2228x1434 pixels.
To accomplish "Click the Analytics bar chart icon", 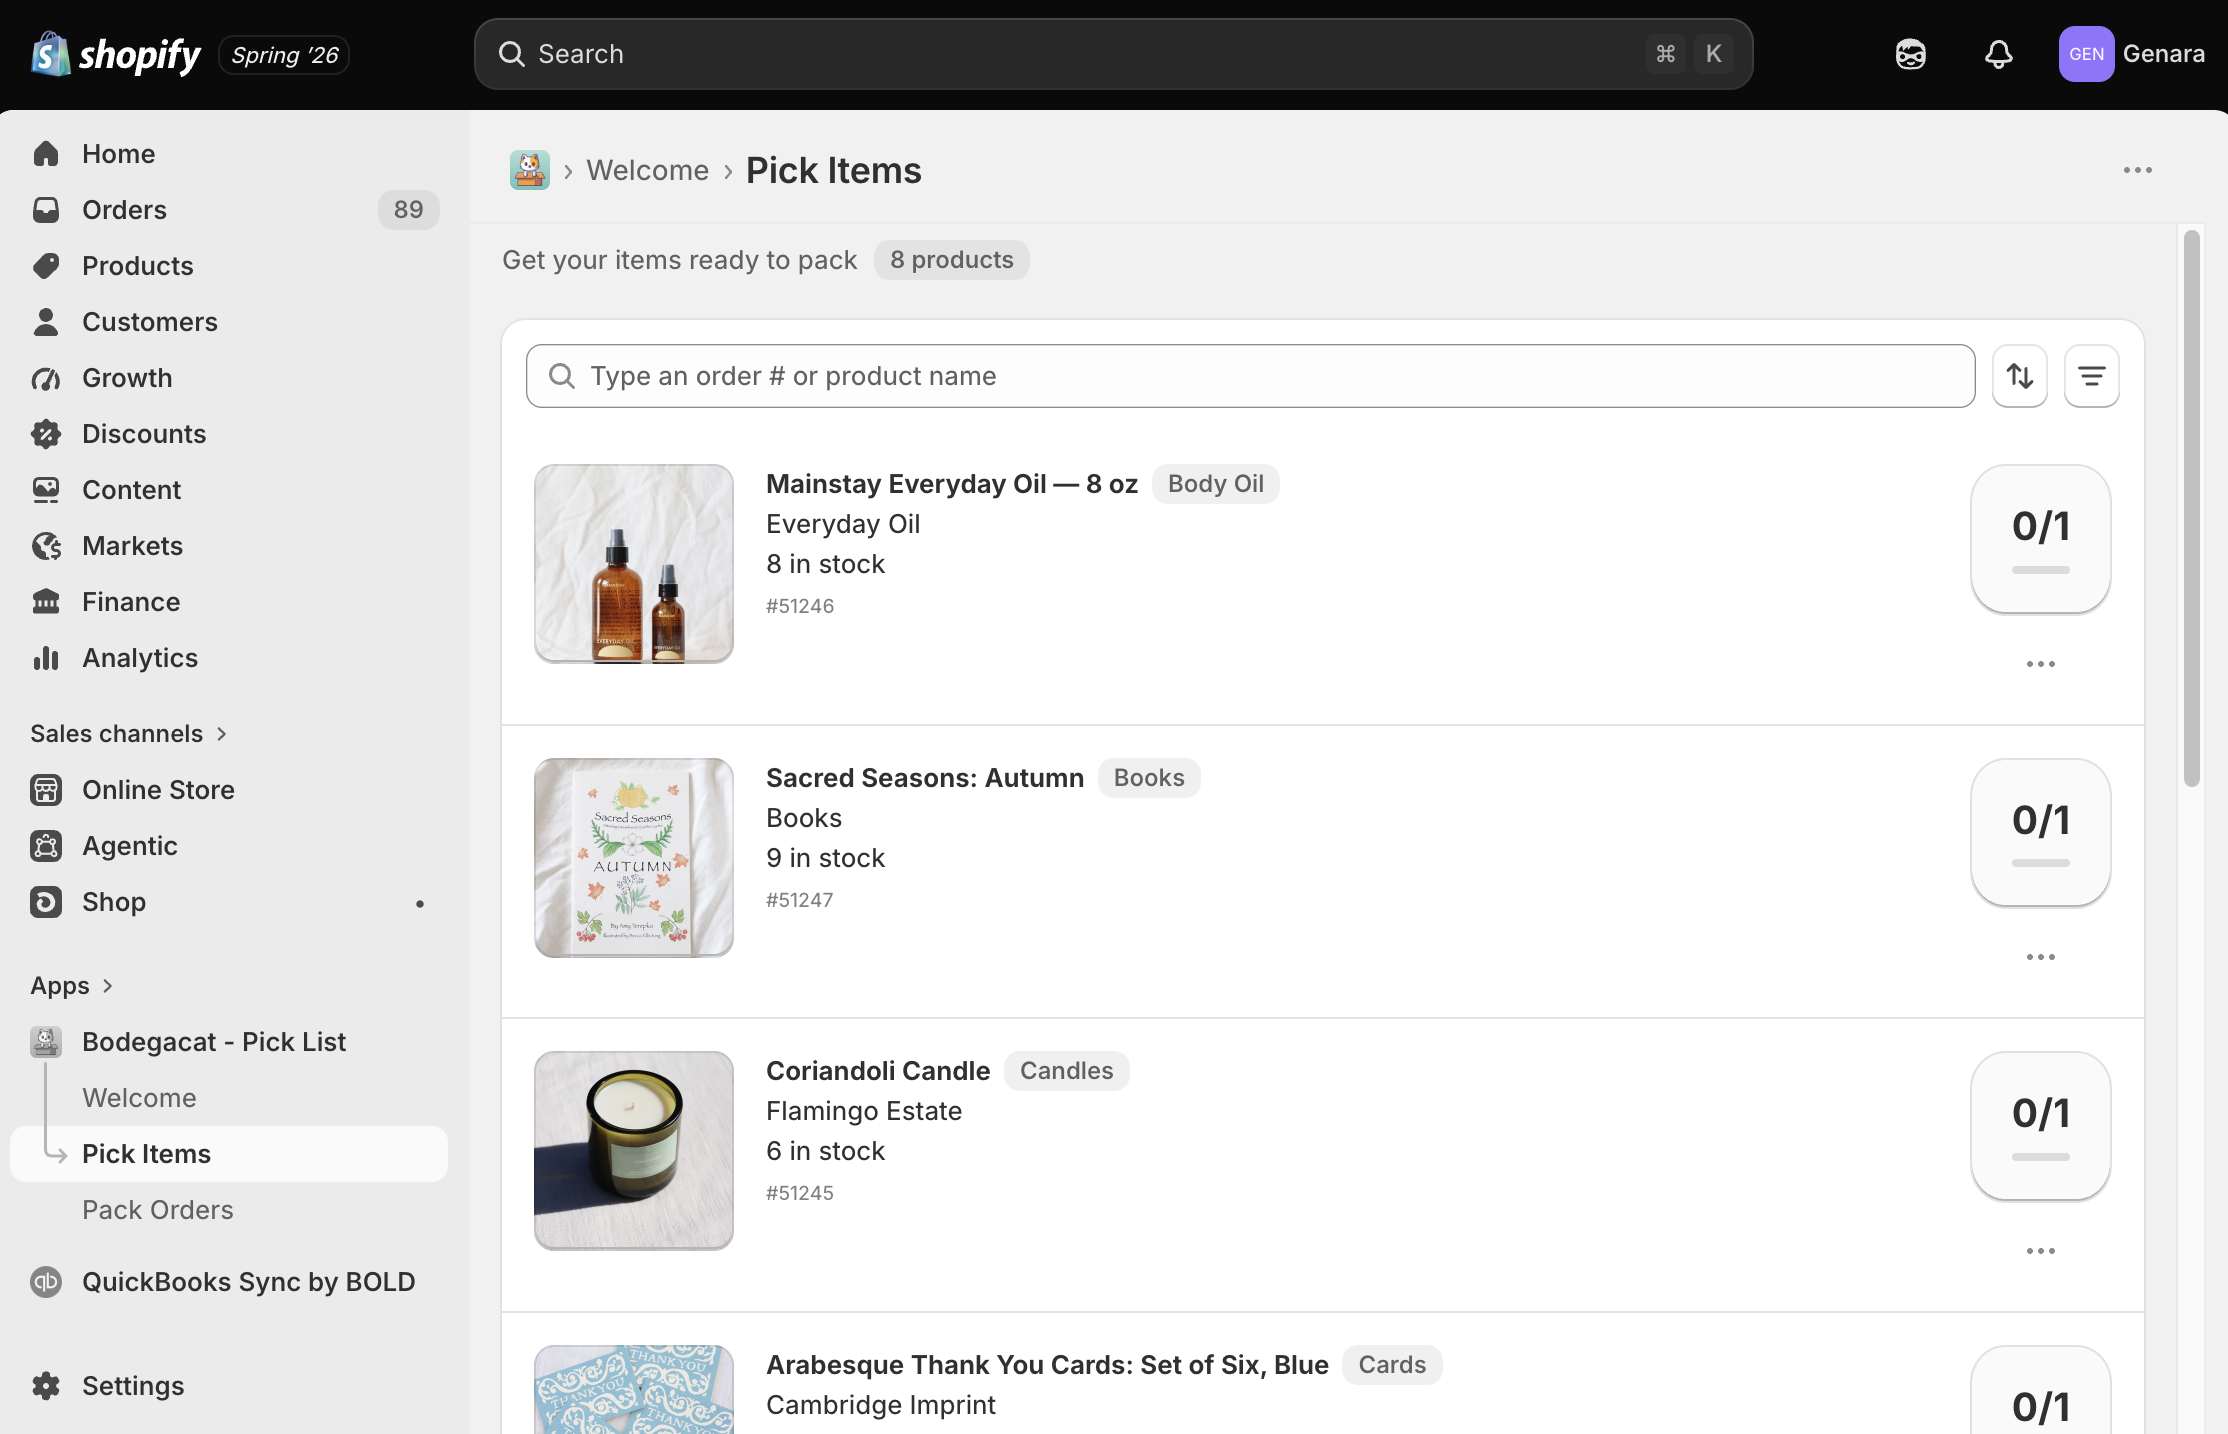I will pos(46,658).
